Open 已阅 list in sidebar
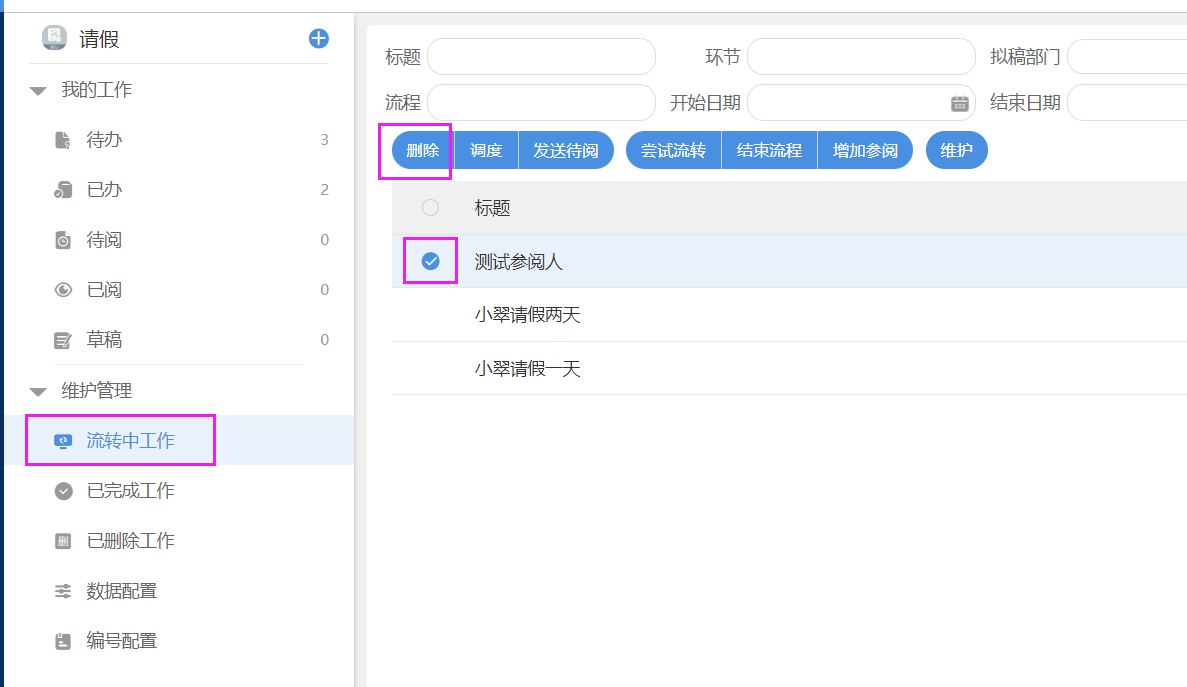 point(180,290)
